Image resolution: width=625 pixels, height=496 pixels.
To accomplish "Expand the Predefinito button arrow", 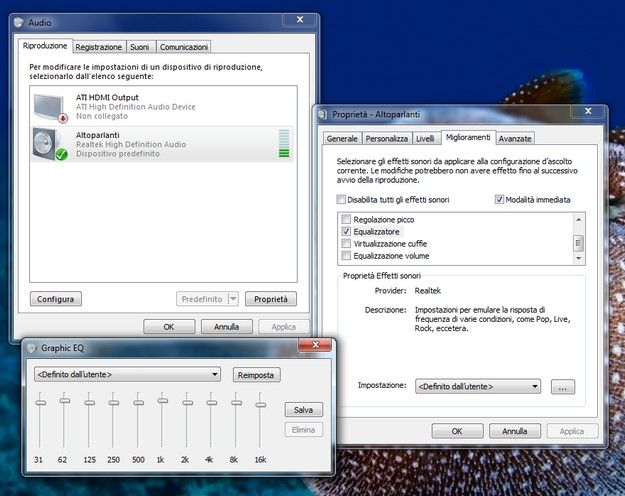I will [x=233, y=299].
